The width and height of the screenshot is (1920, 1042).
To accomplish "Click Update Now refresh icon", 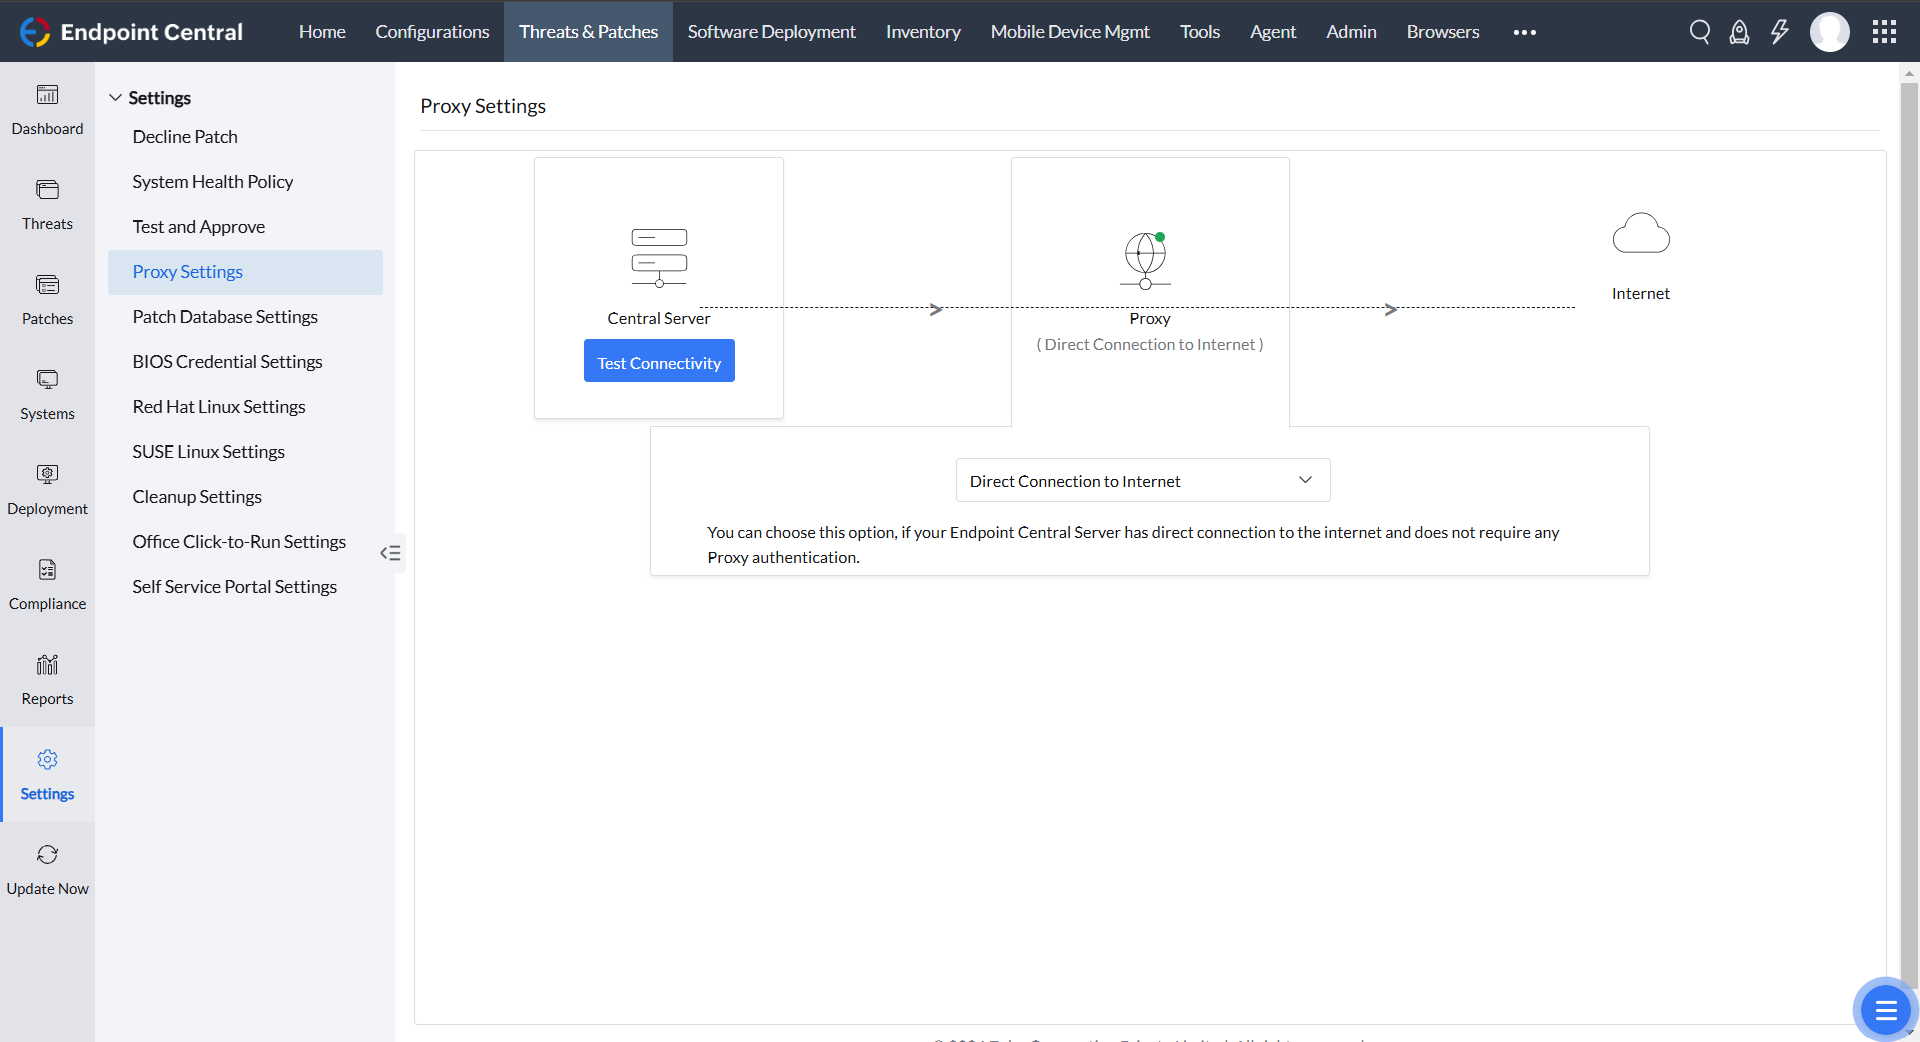I will pyautogui.click(x=47, y=855).
